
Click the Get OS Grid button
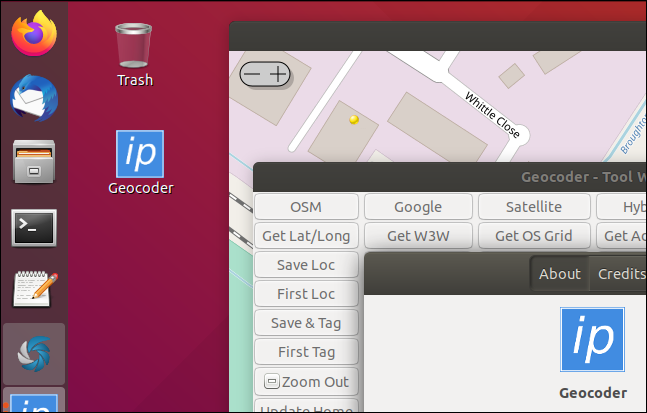[x=534, y=236]
